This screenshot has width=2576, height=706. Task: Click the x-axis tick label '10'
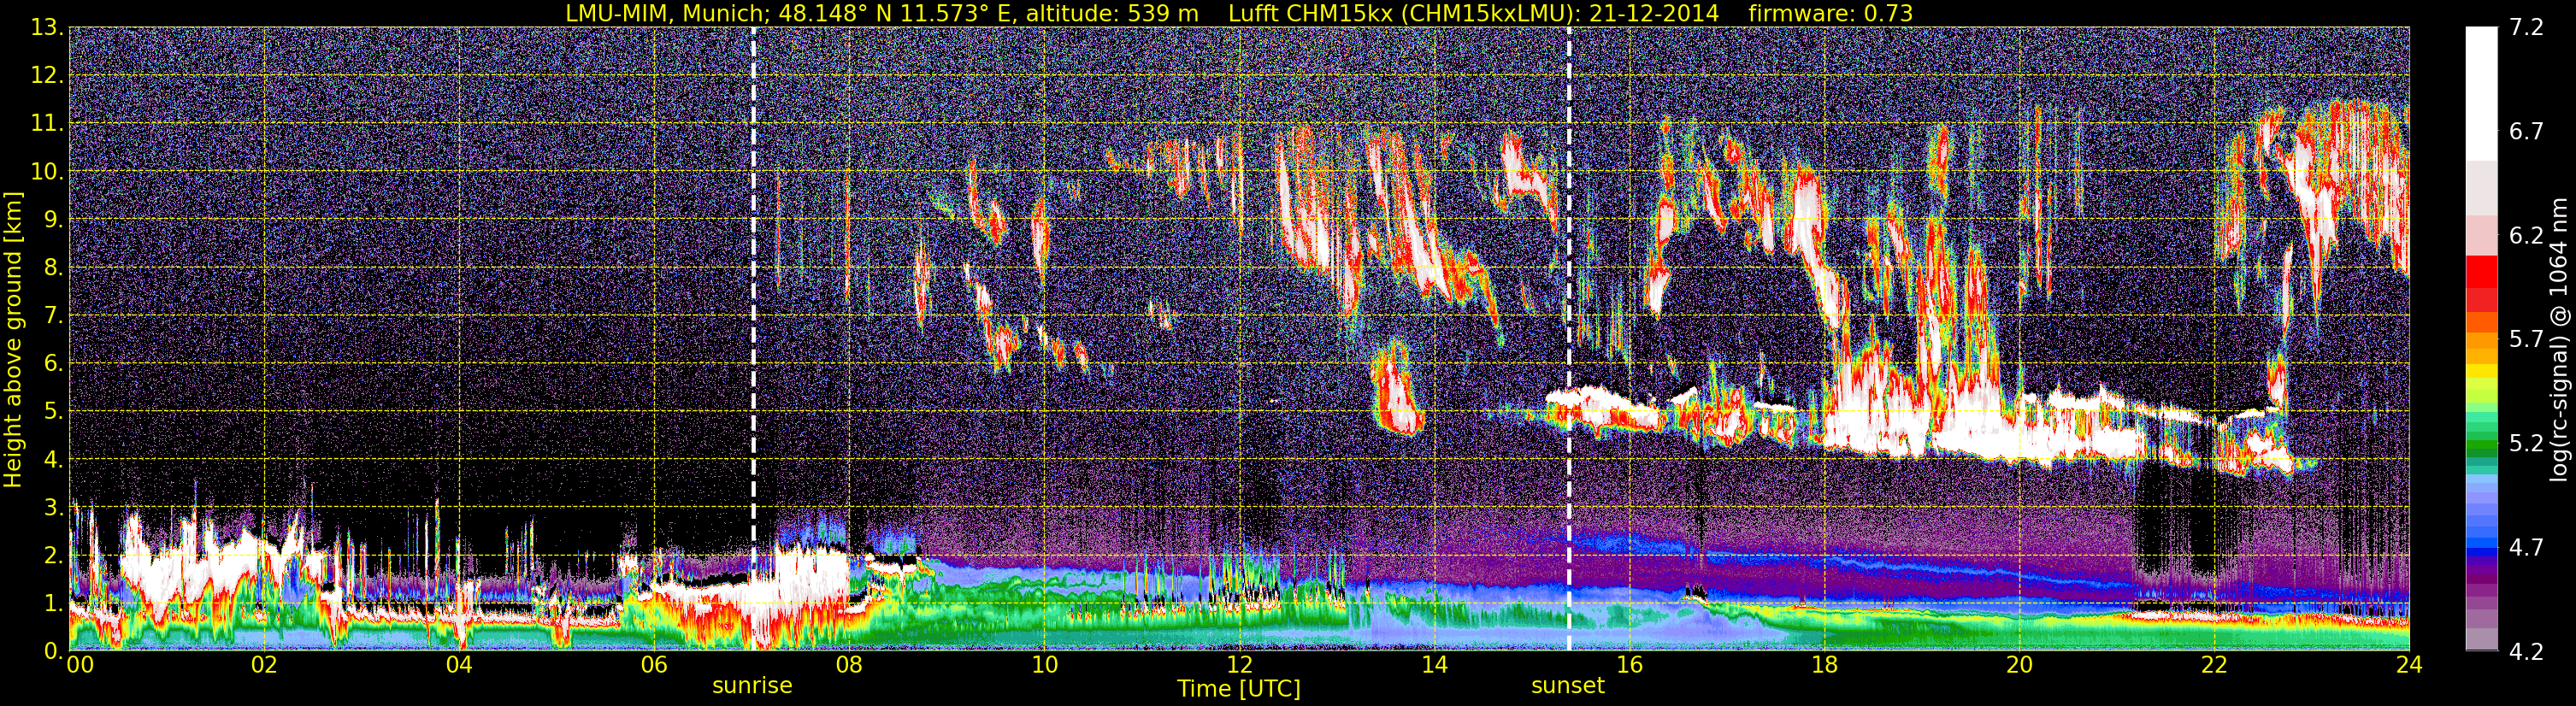(1043, 666)
